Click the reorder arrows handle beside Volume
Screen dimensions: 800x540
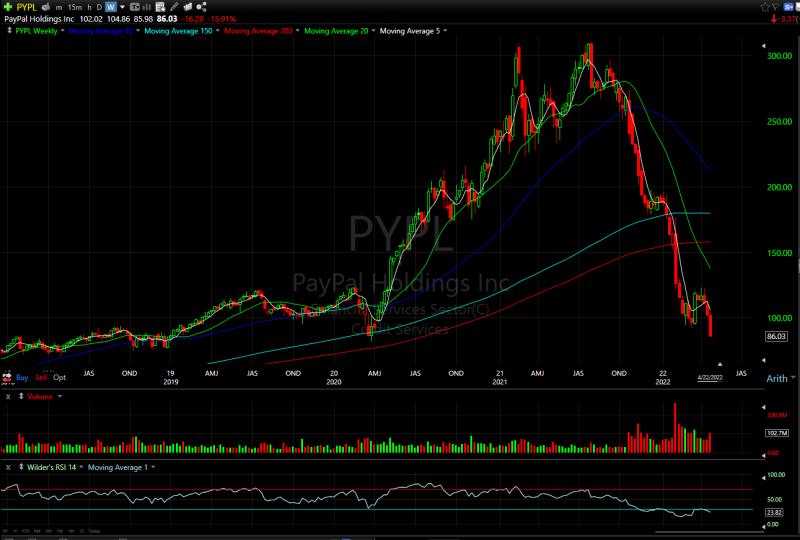click(21, 396)
